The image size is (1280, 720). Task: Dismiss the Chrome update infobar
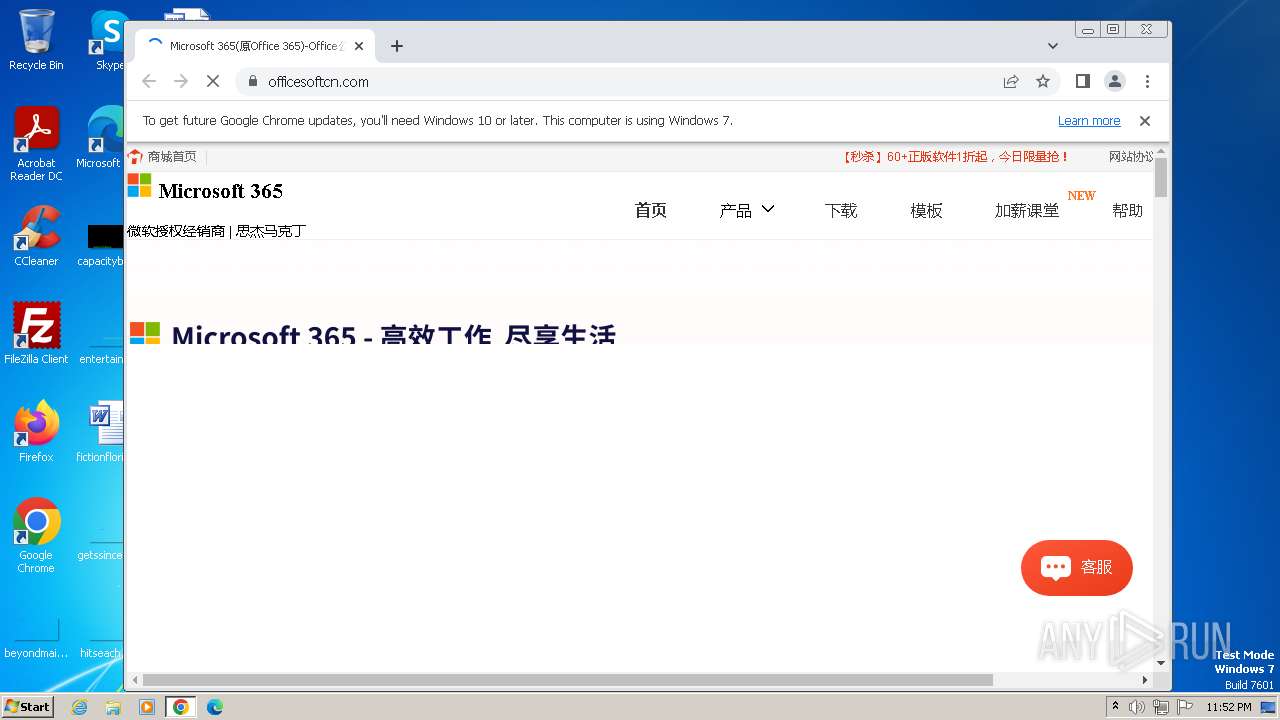(x=1145, y=121)
